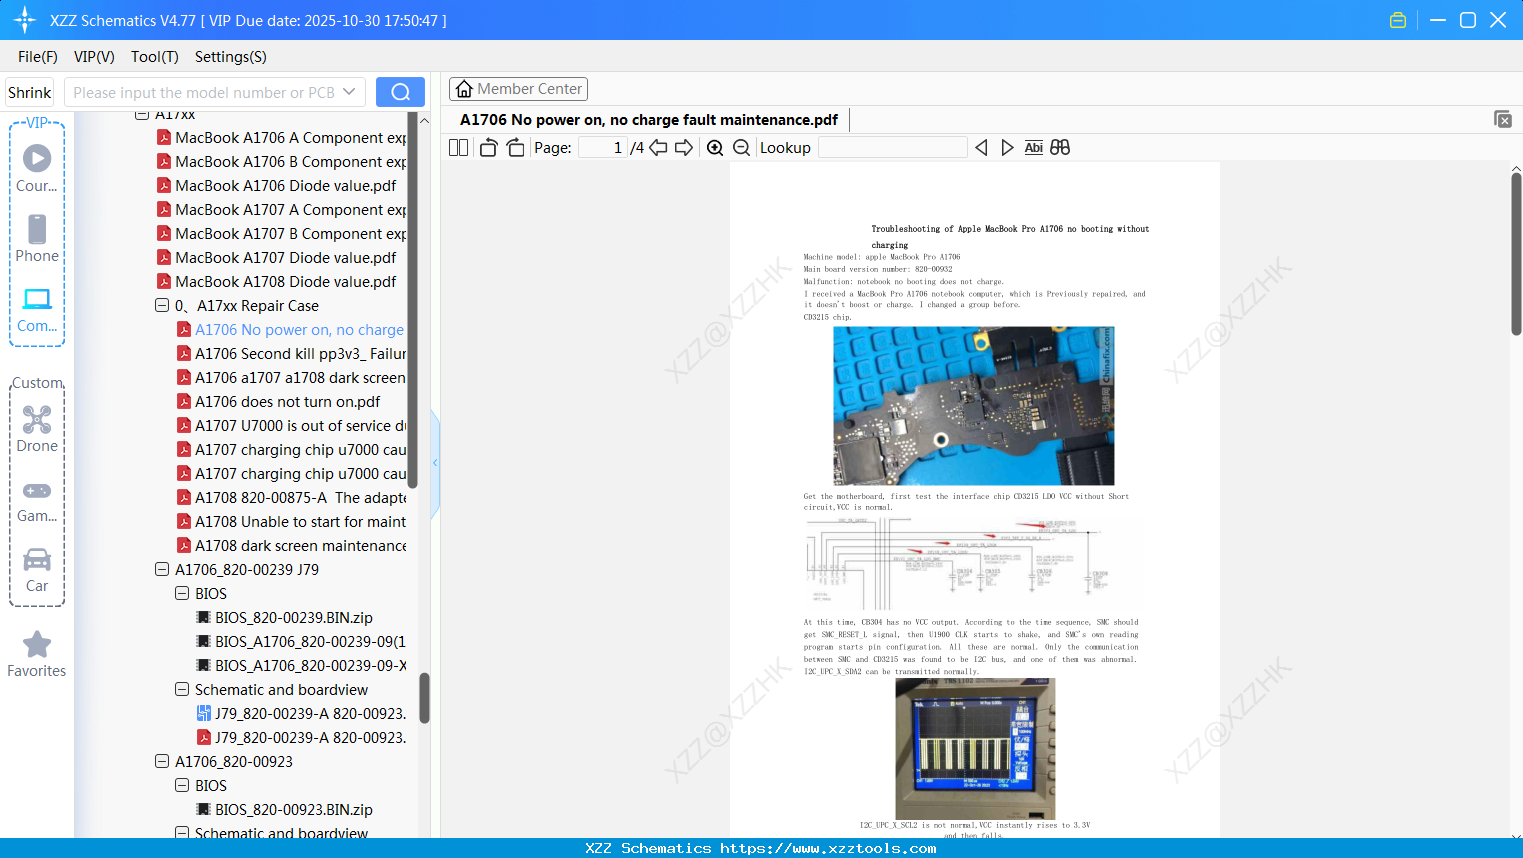Open MacBook A1706 Diode value.pdf
This screenshot has height=858, width=1523.
(276, 186)
